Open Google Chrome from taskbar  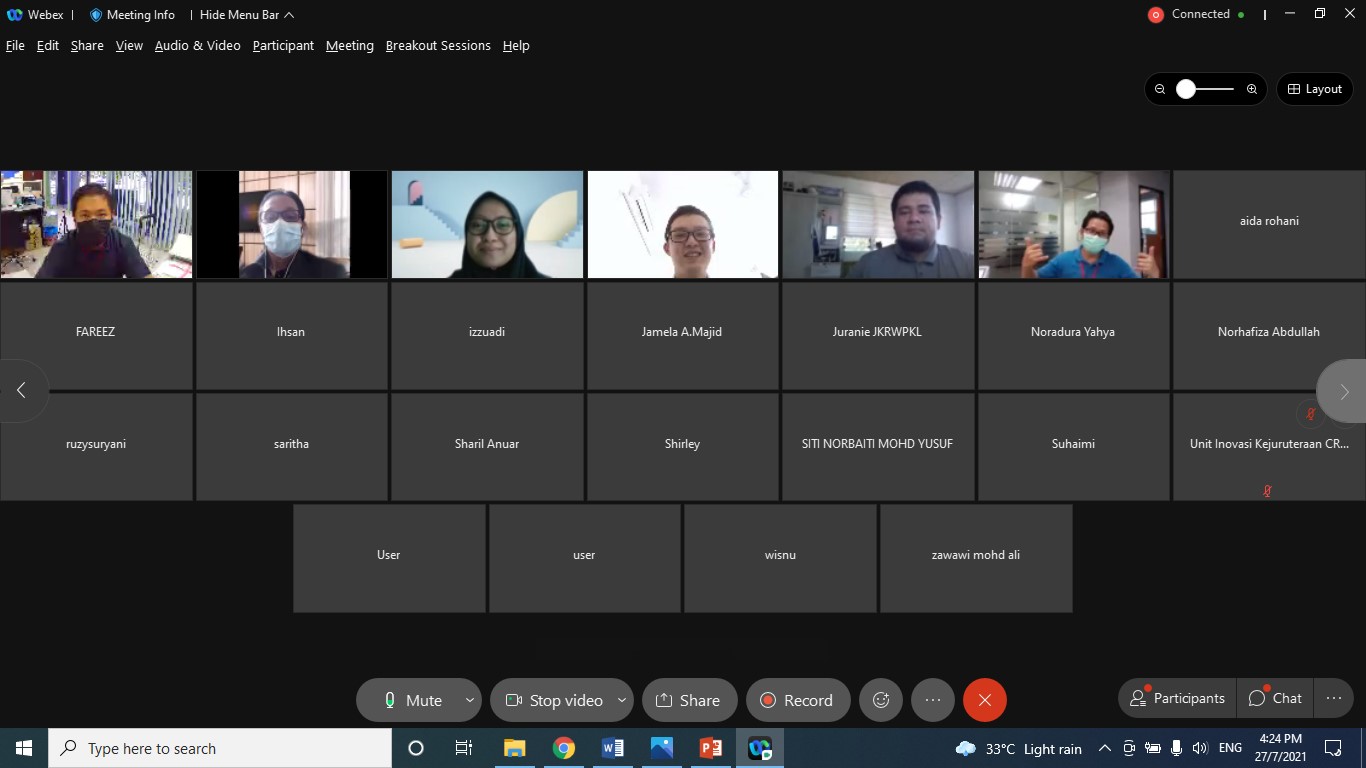564,748
